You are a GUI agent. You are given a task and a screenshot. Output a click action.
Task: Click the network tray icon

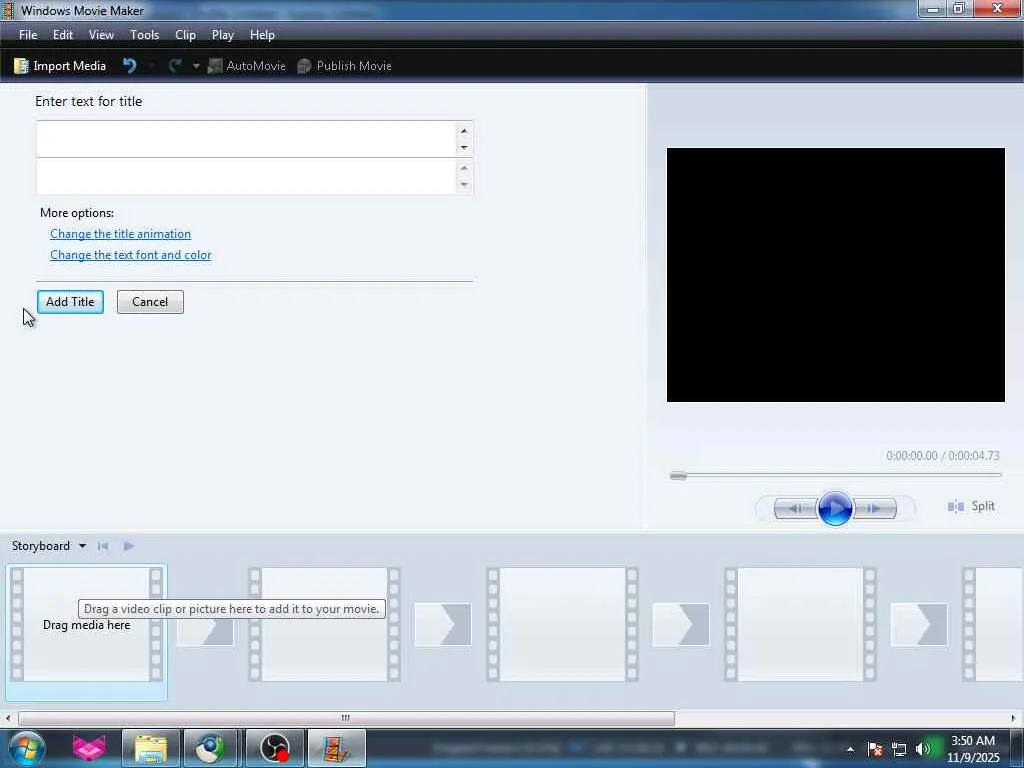899,749
